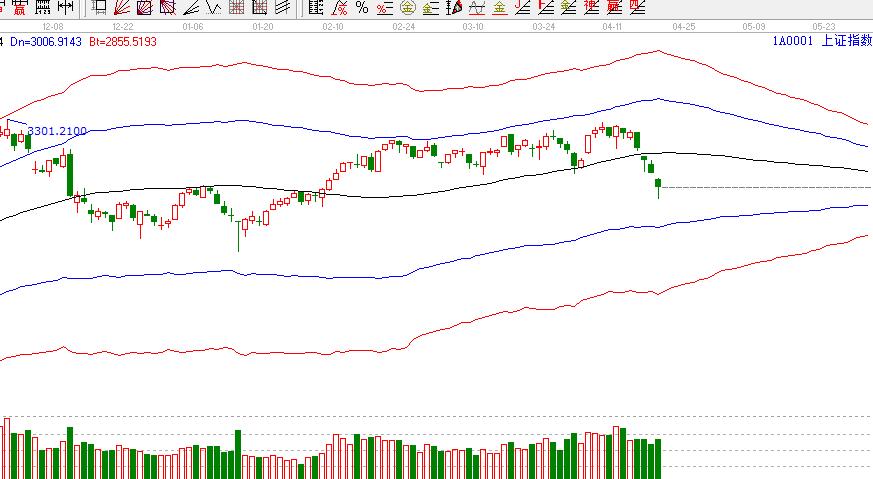The image size is (873, 479).
Task: Click the black percent sign icon
Action: point(361,7)
